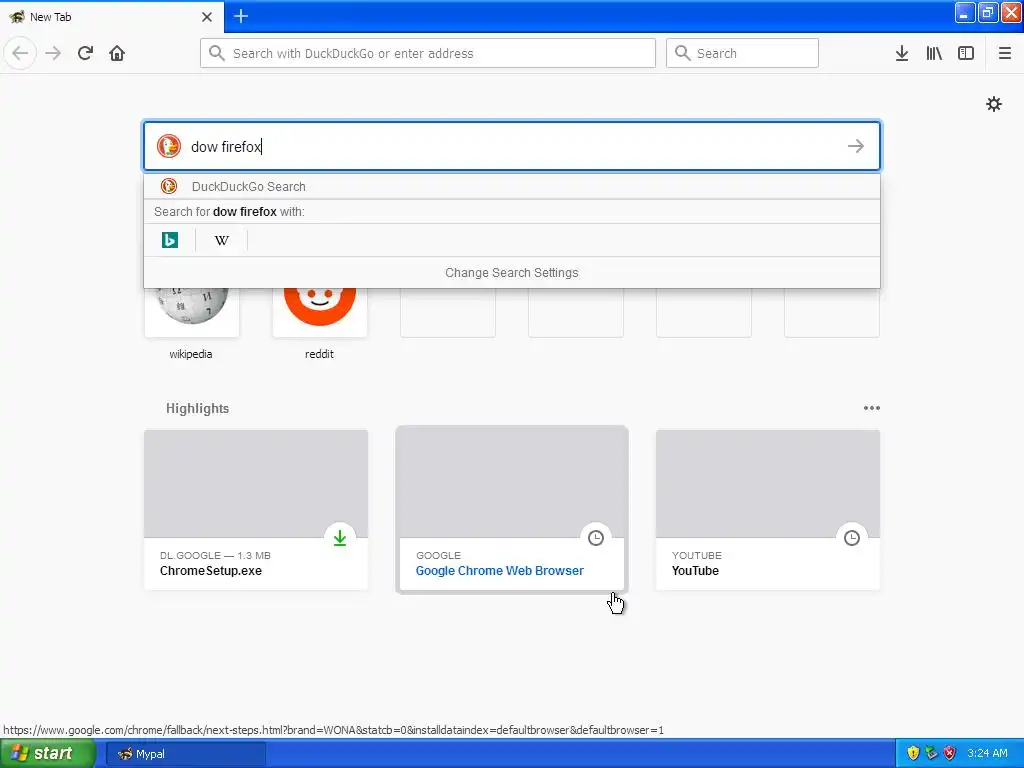Click the Forward navigation arrow
The image size is (1024, 768).
(x=53, y=53)
